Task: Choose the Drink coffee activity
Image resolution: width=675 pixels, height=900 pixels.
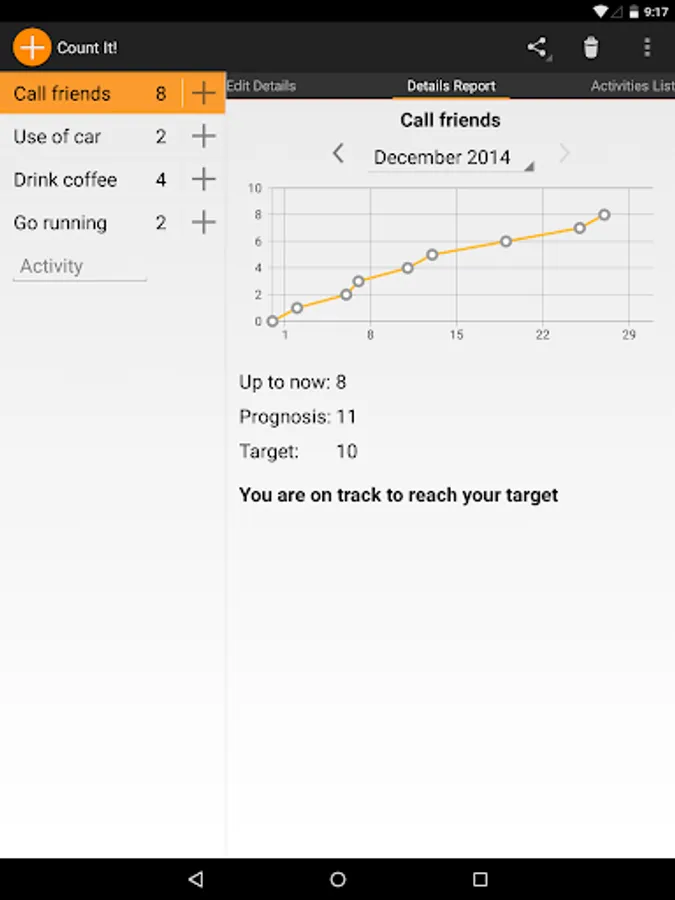Action: point(66,180)
